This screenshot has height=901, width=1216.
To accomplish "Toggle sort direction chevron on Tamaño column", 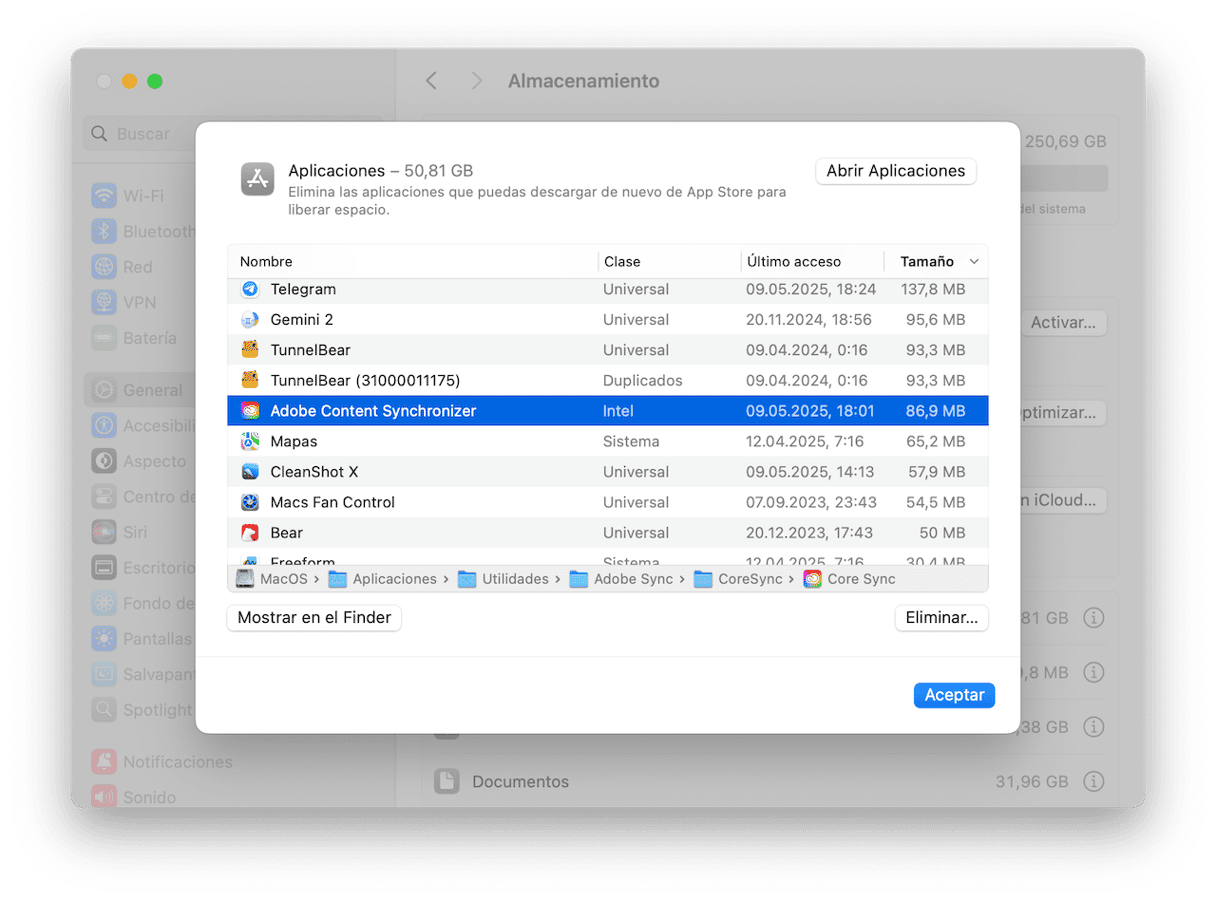I will click(x=974, y=262).
